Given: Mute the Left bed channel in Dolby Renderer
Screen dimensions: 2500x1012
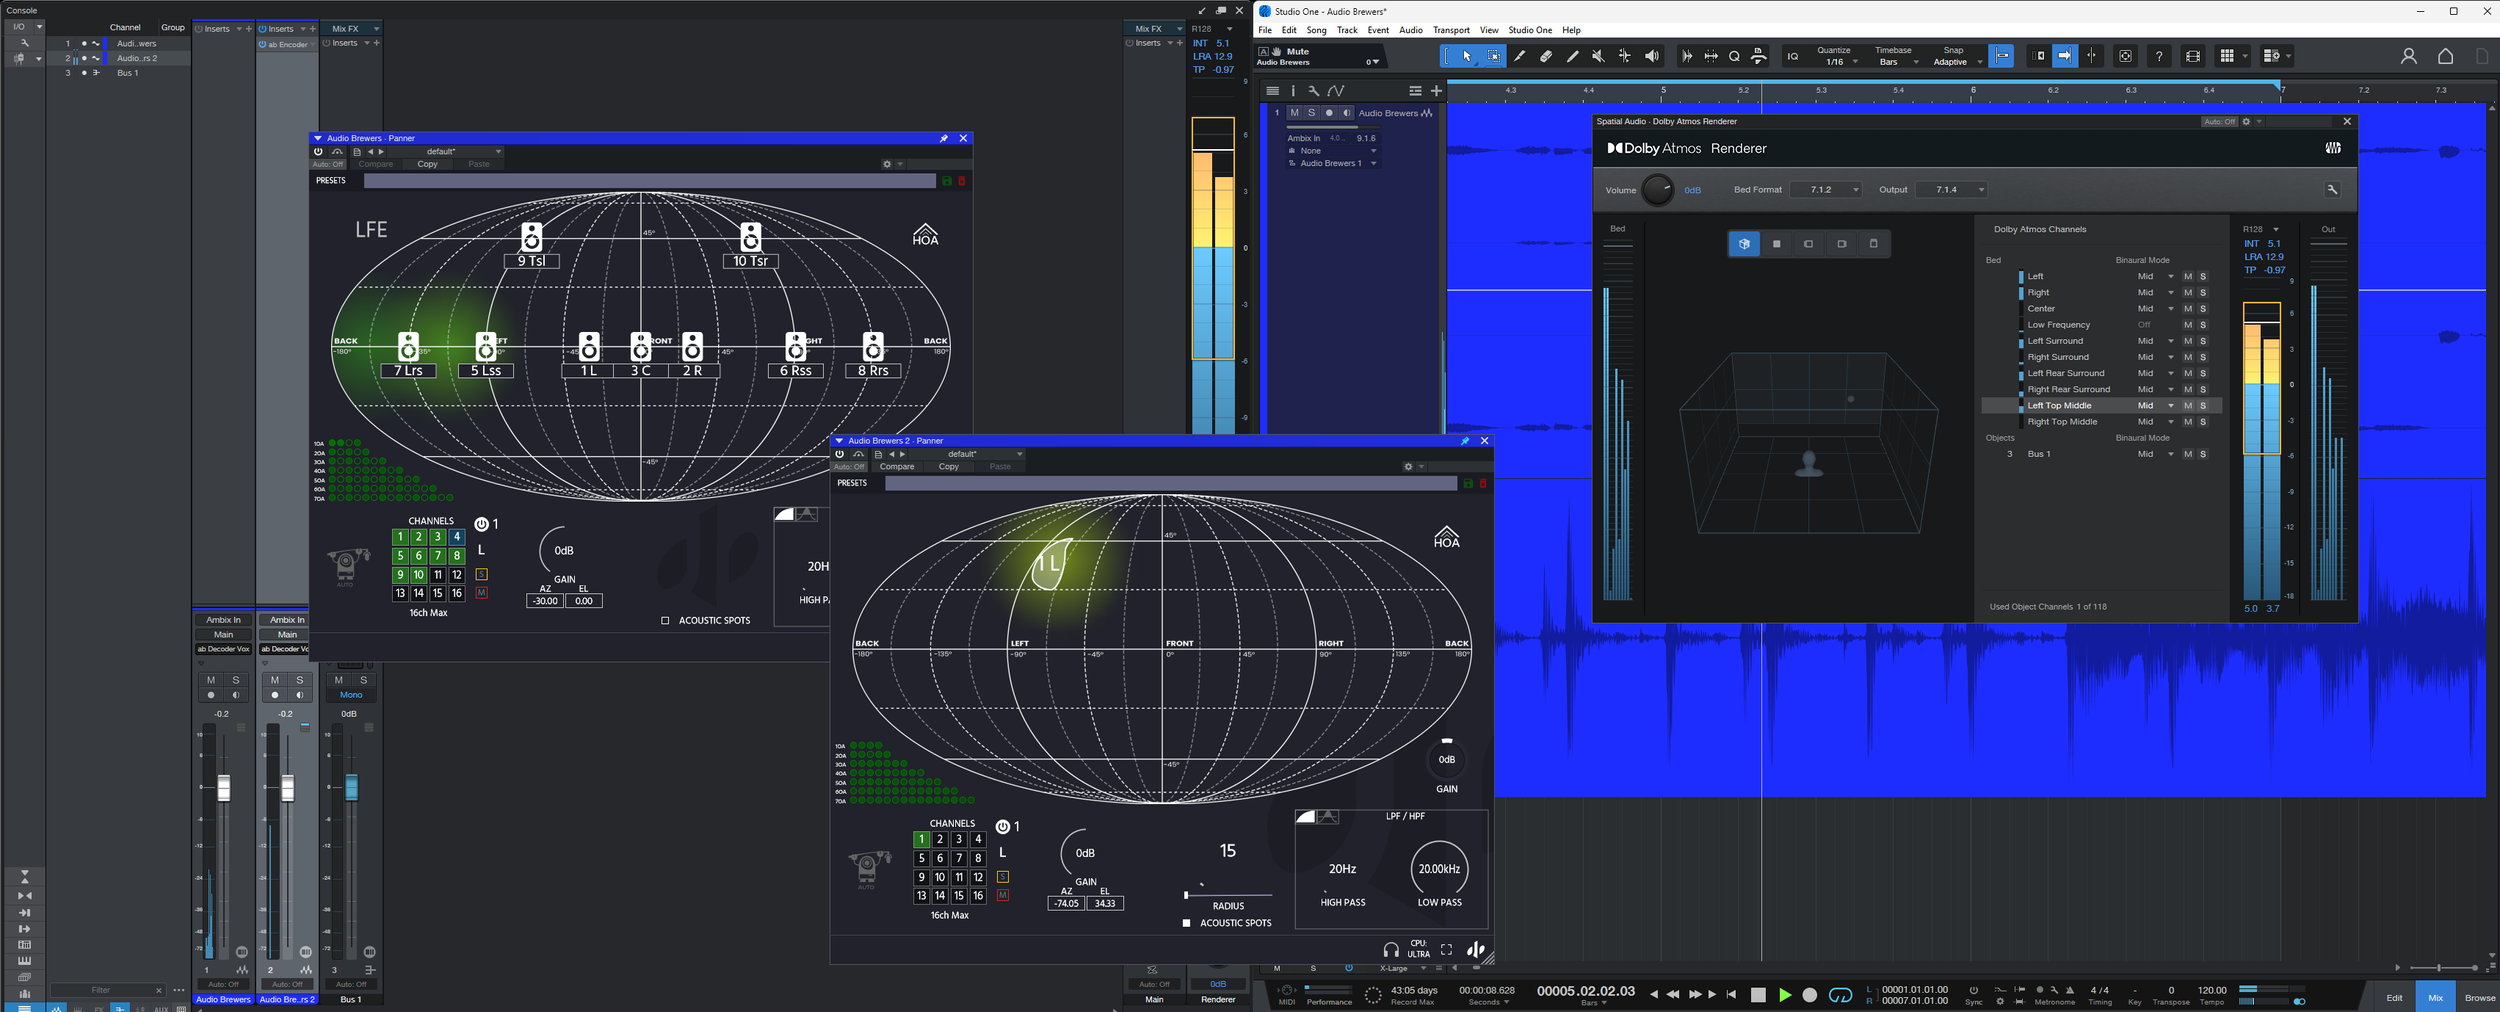Looking at the screenshot, I should coord(2187,277).
